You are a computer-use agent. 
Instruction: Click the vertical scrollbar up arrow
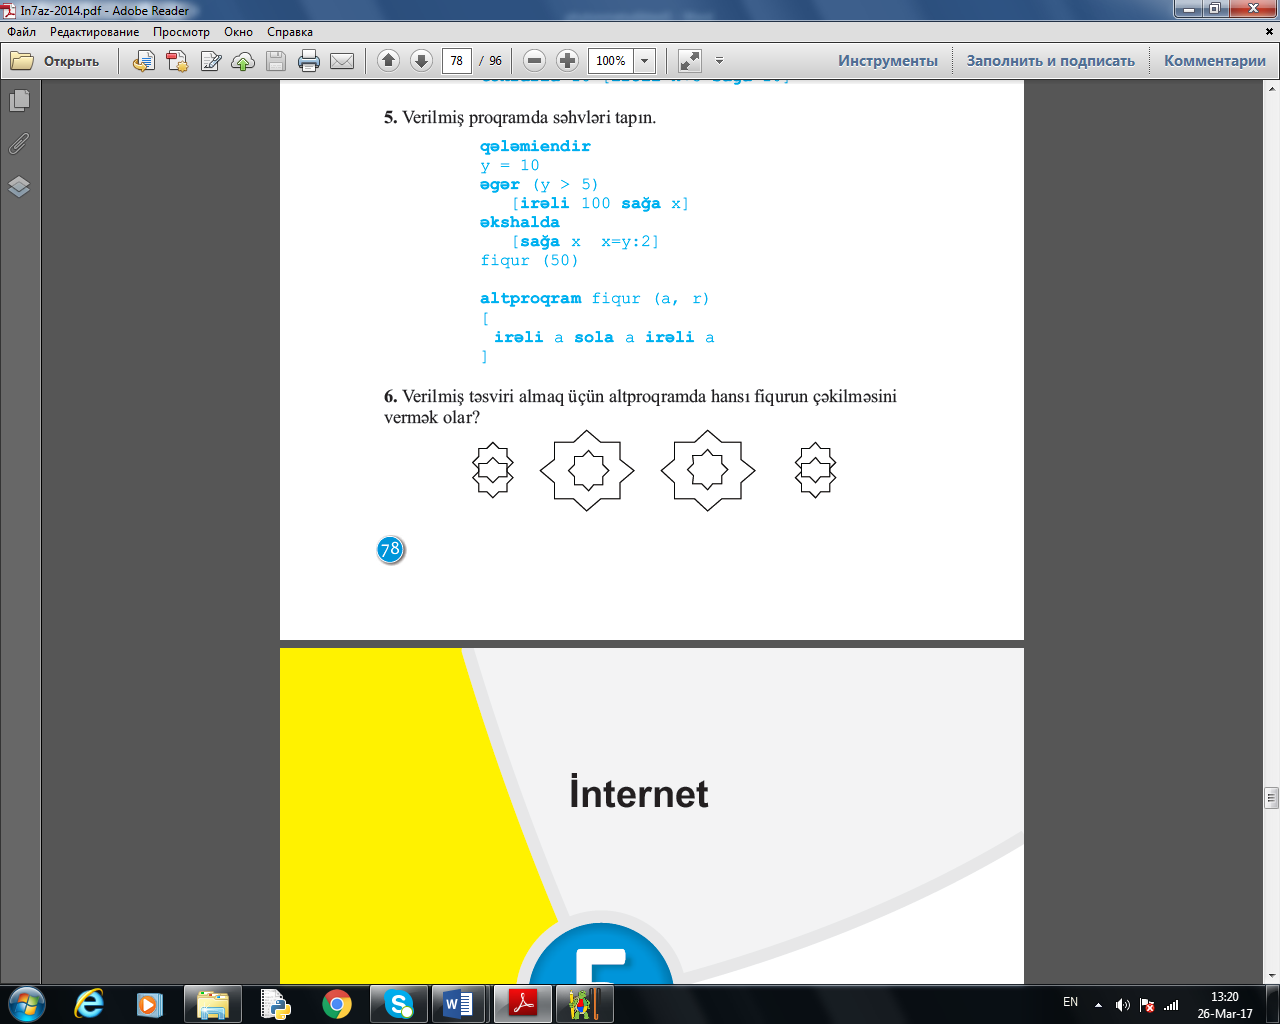[x=1272, y=88]
